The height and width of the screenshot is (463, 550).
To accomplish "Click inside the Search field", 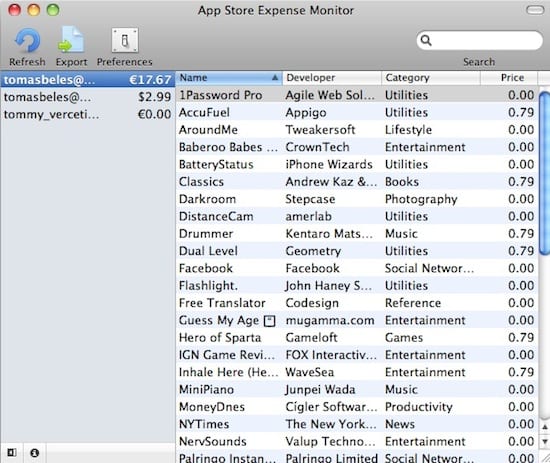I will coord(479,40).
